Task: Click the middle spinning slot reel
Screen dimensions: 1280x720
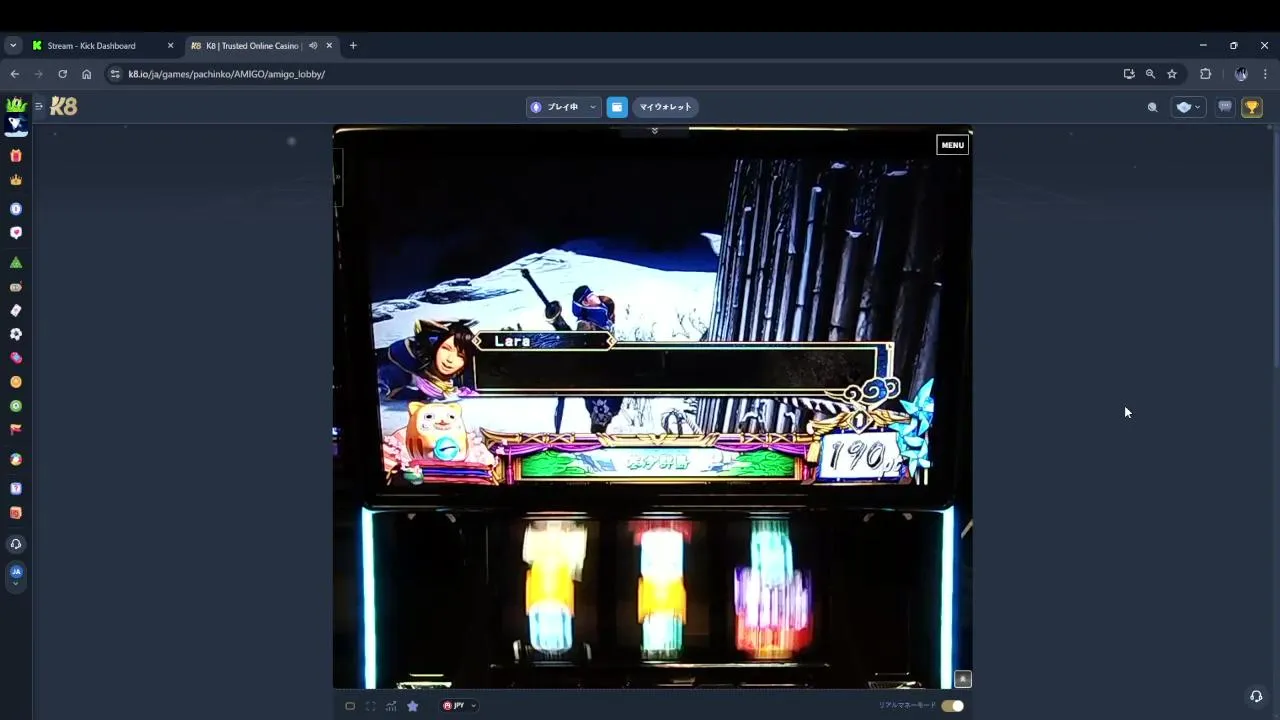Action: pyautogui.click(x=660, y=587)
